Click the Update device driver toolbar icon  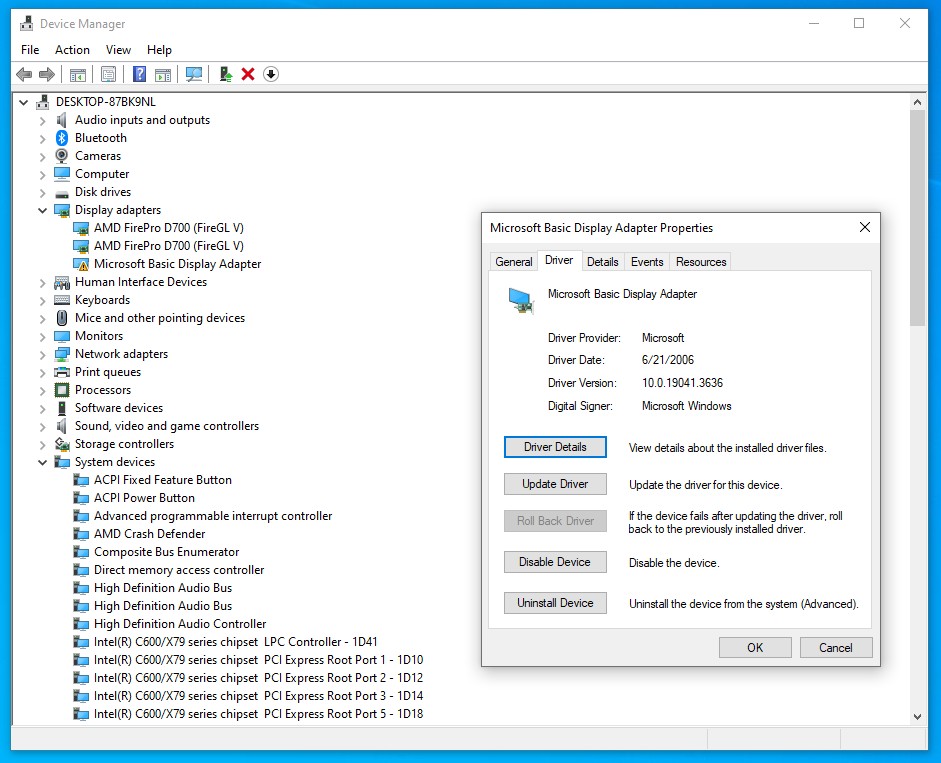pyautogui.click(x=226, y=74)
